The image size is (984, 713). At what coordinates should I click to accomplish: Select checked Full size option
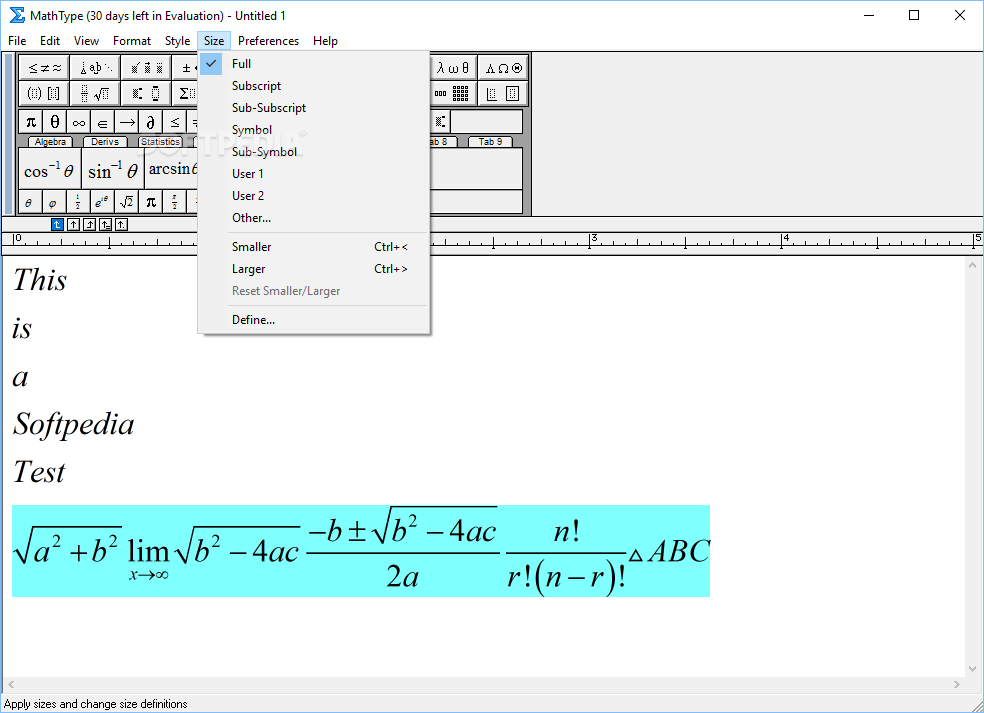click(x=314, y=63)
